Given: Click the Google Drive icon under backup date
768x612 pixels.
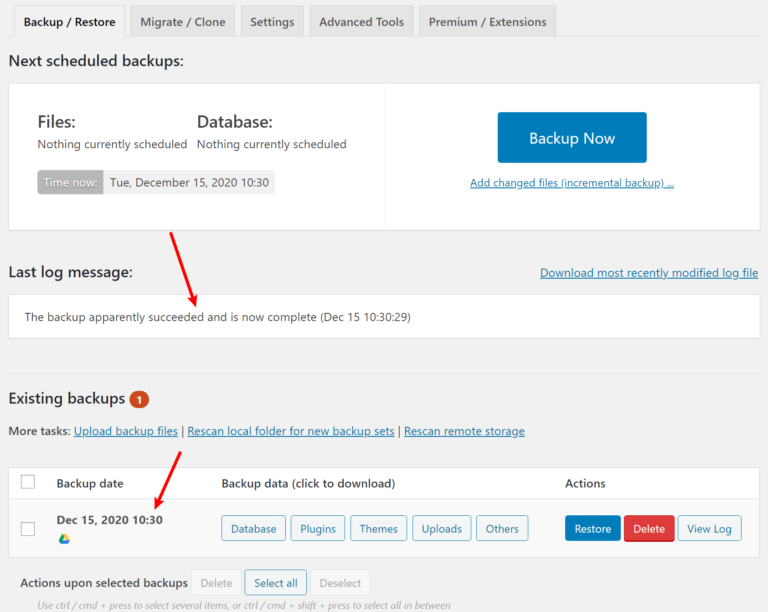Looking at the screenshot, I should point(64,539).
